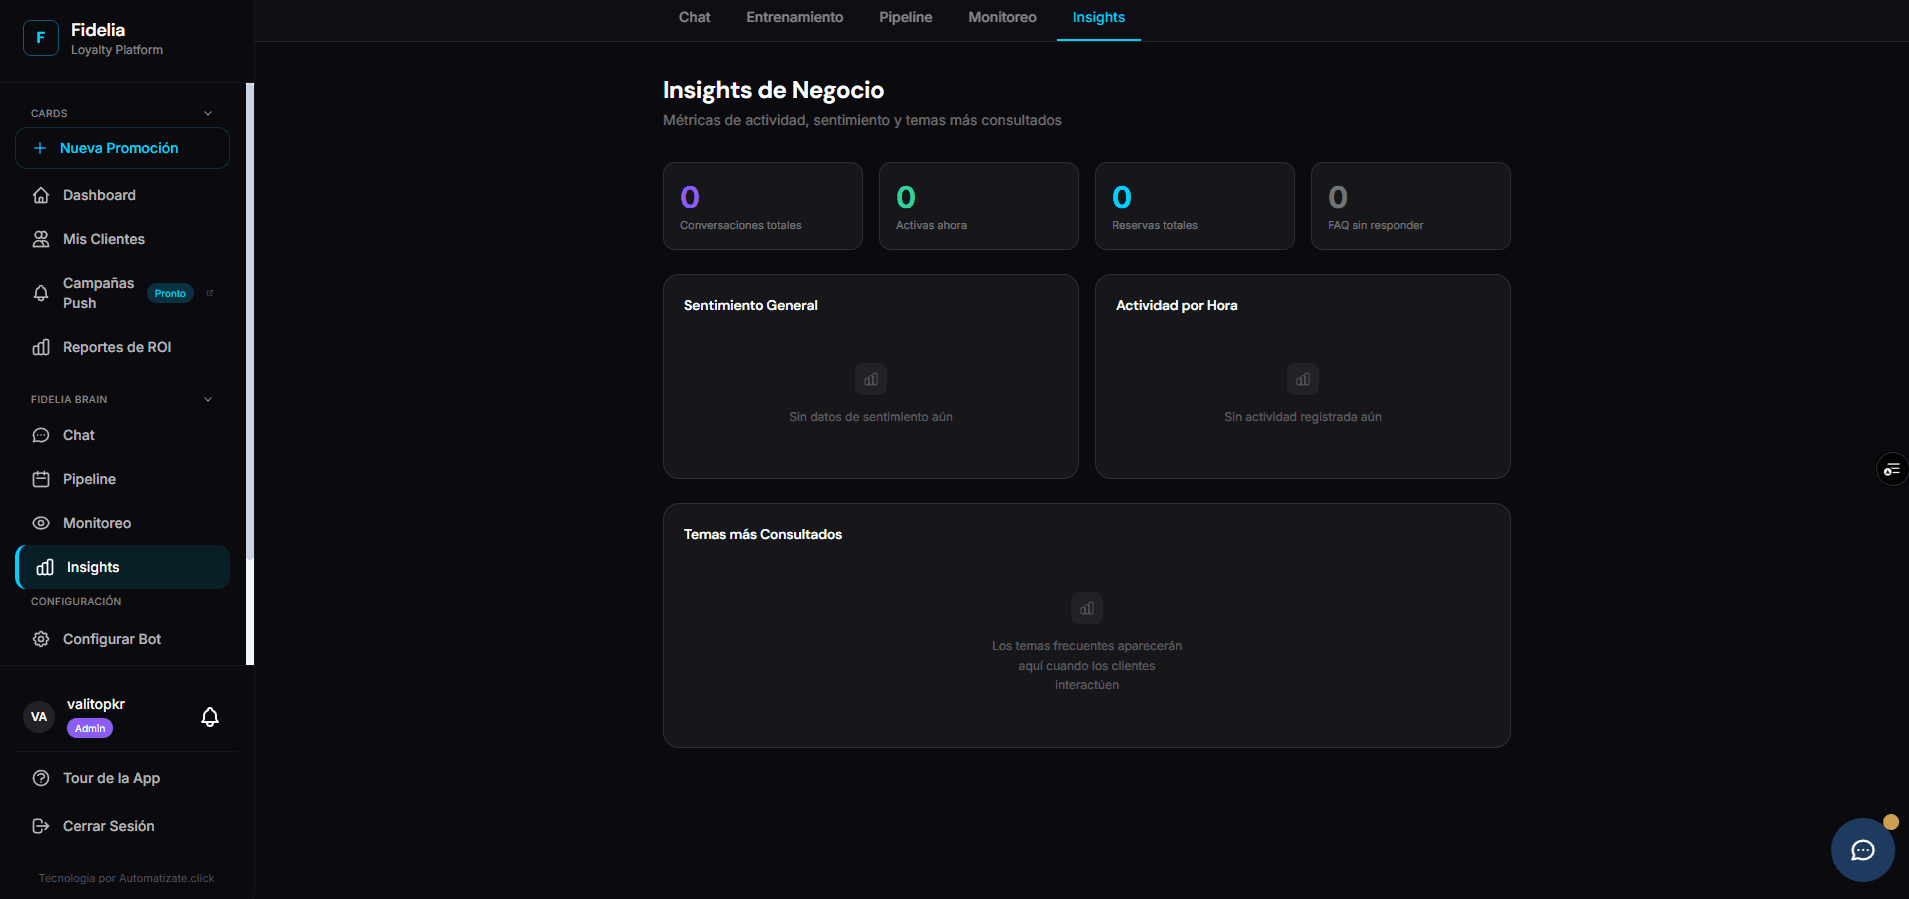This screenshot has height=899, width=1909.
Task: Open Dashboard from the home icon
Action: pos(41,195)
